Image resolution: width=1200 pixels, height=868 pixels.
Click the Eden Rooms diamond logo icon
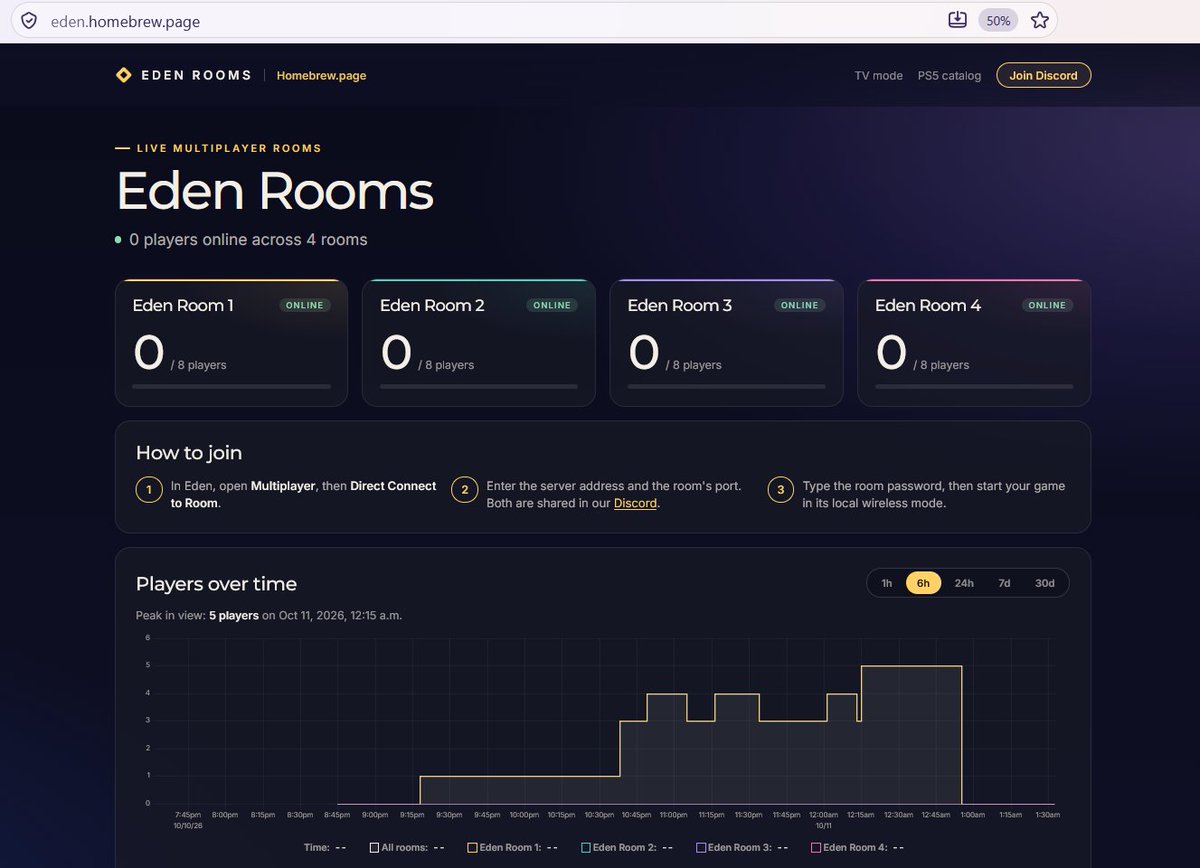tap(124, 75)
